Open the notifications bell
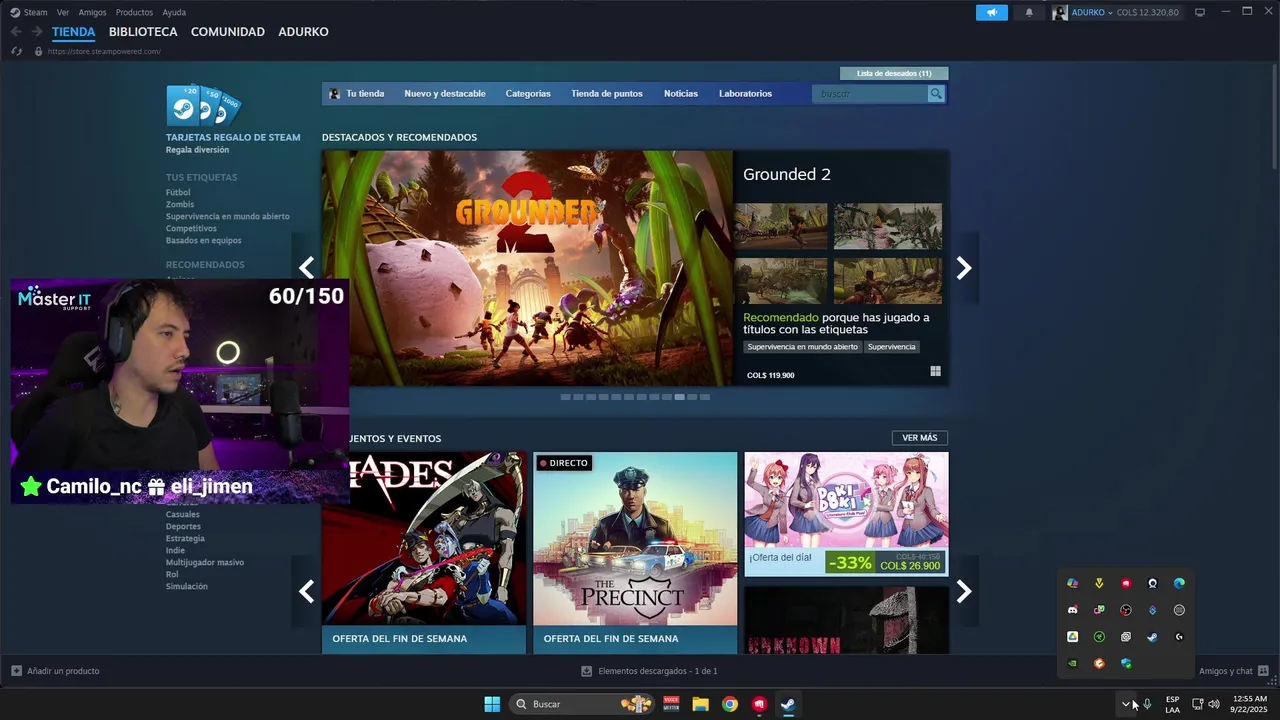The height and width of the screenshot is (720, 1280). coord(1029,12)
